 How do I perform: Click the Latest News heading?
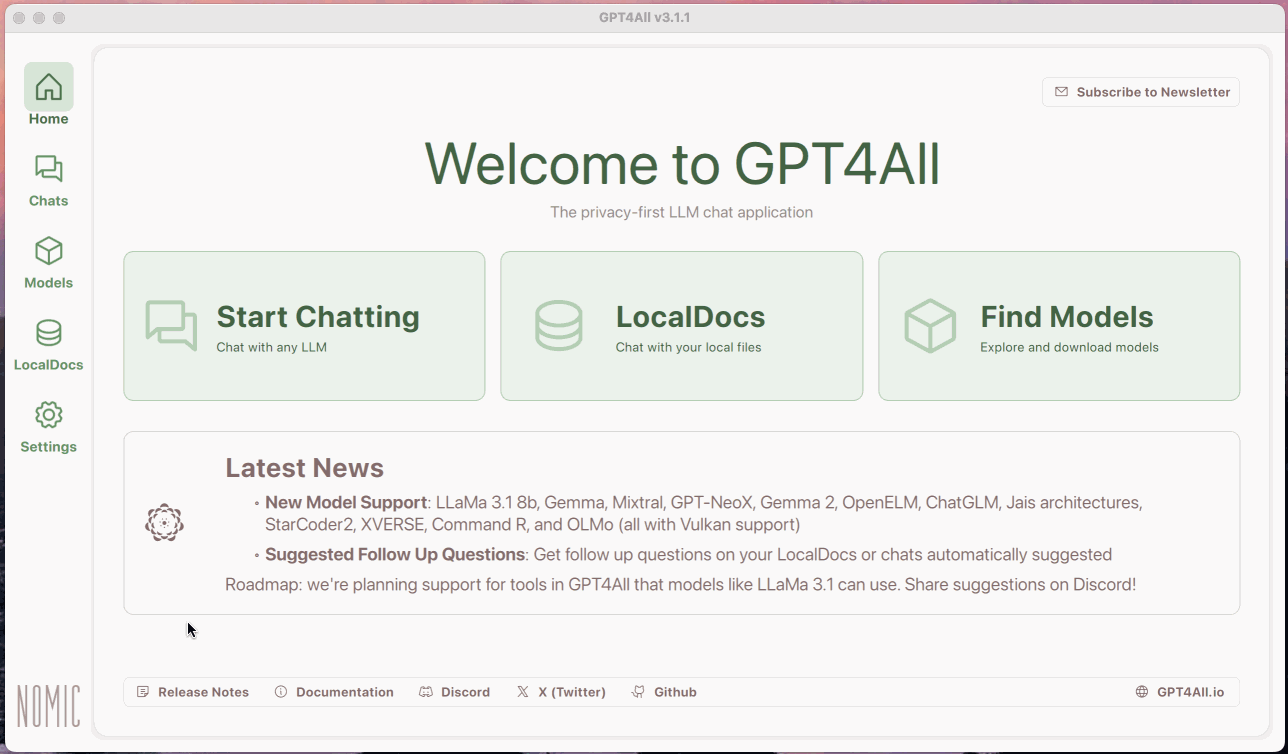[304, 468]
